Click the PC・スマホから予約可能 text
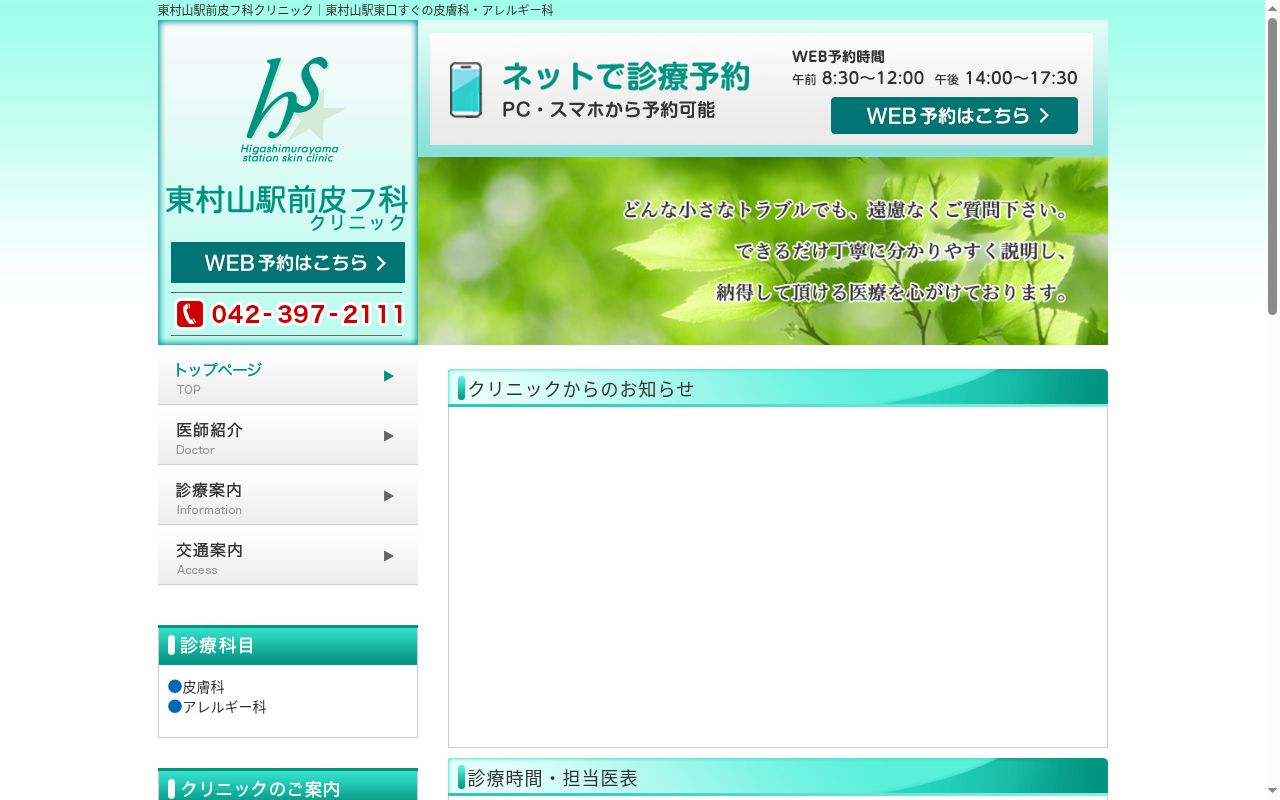 tap(609, 110)
